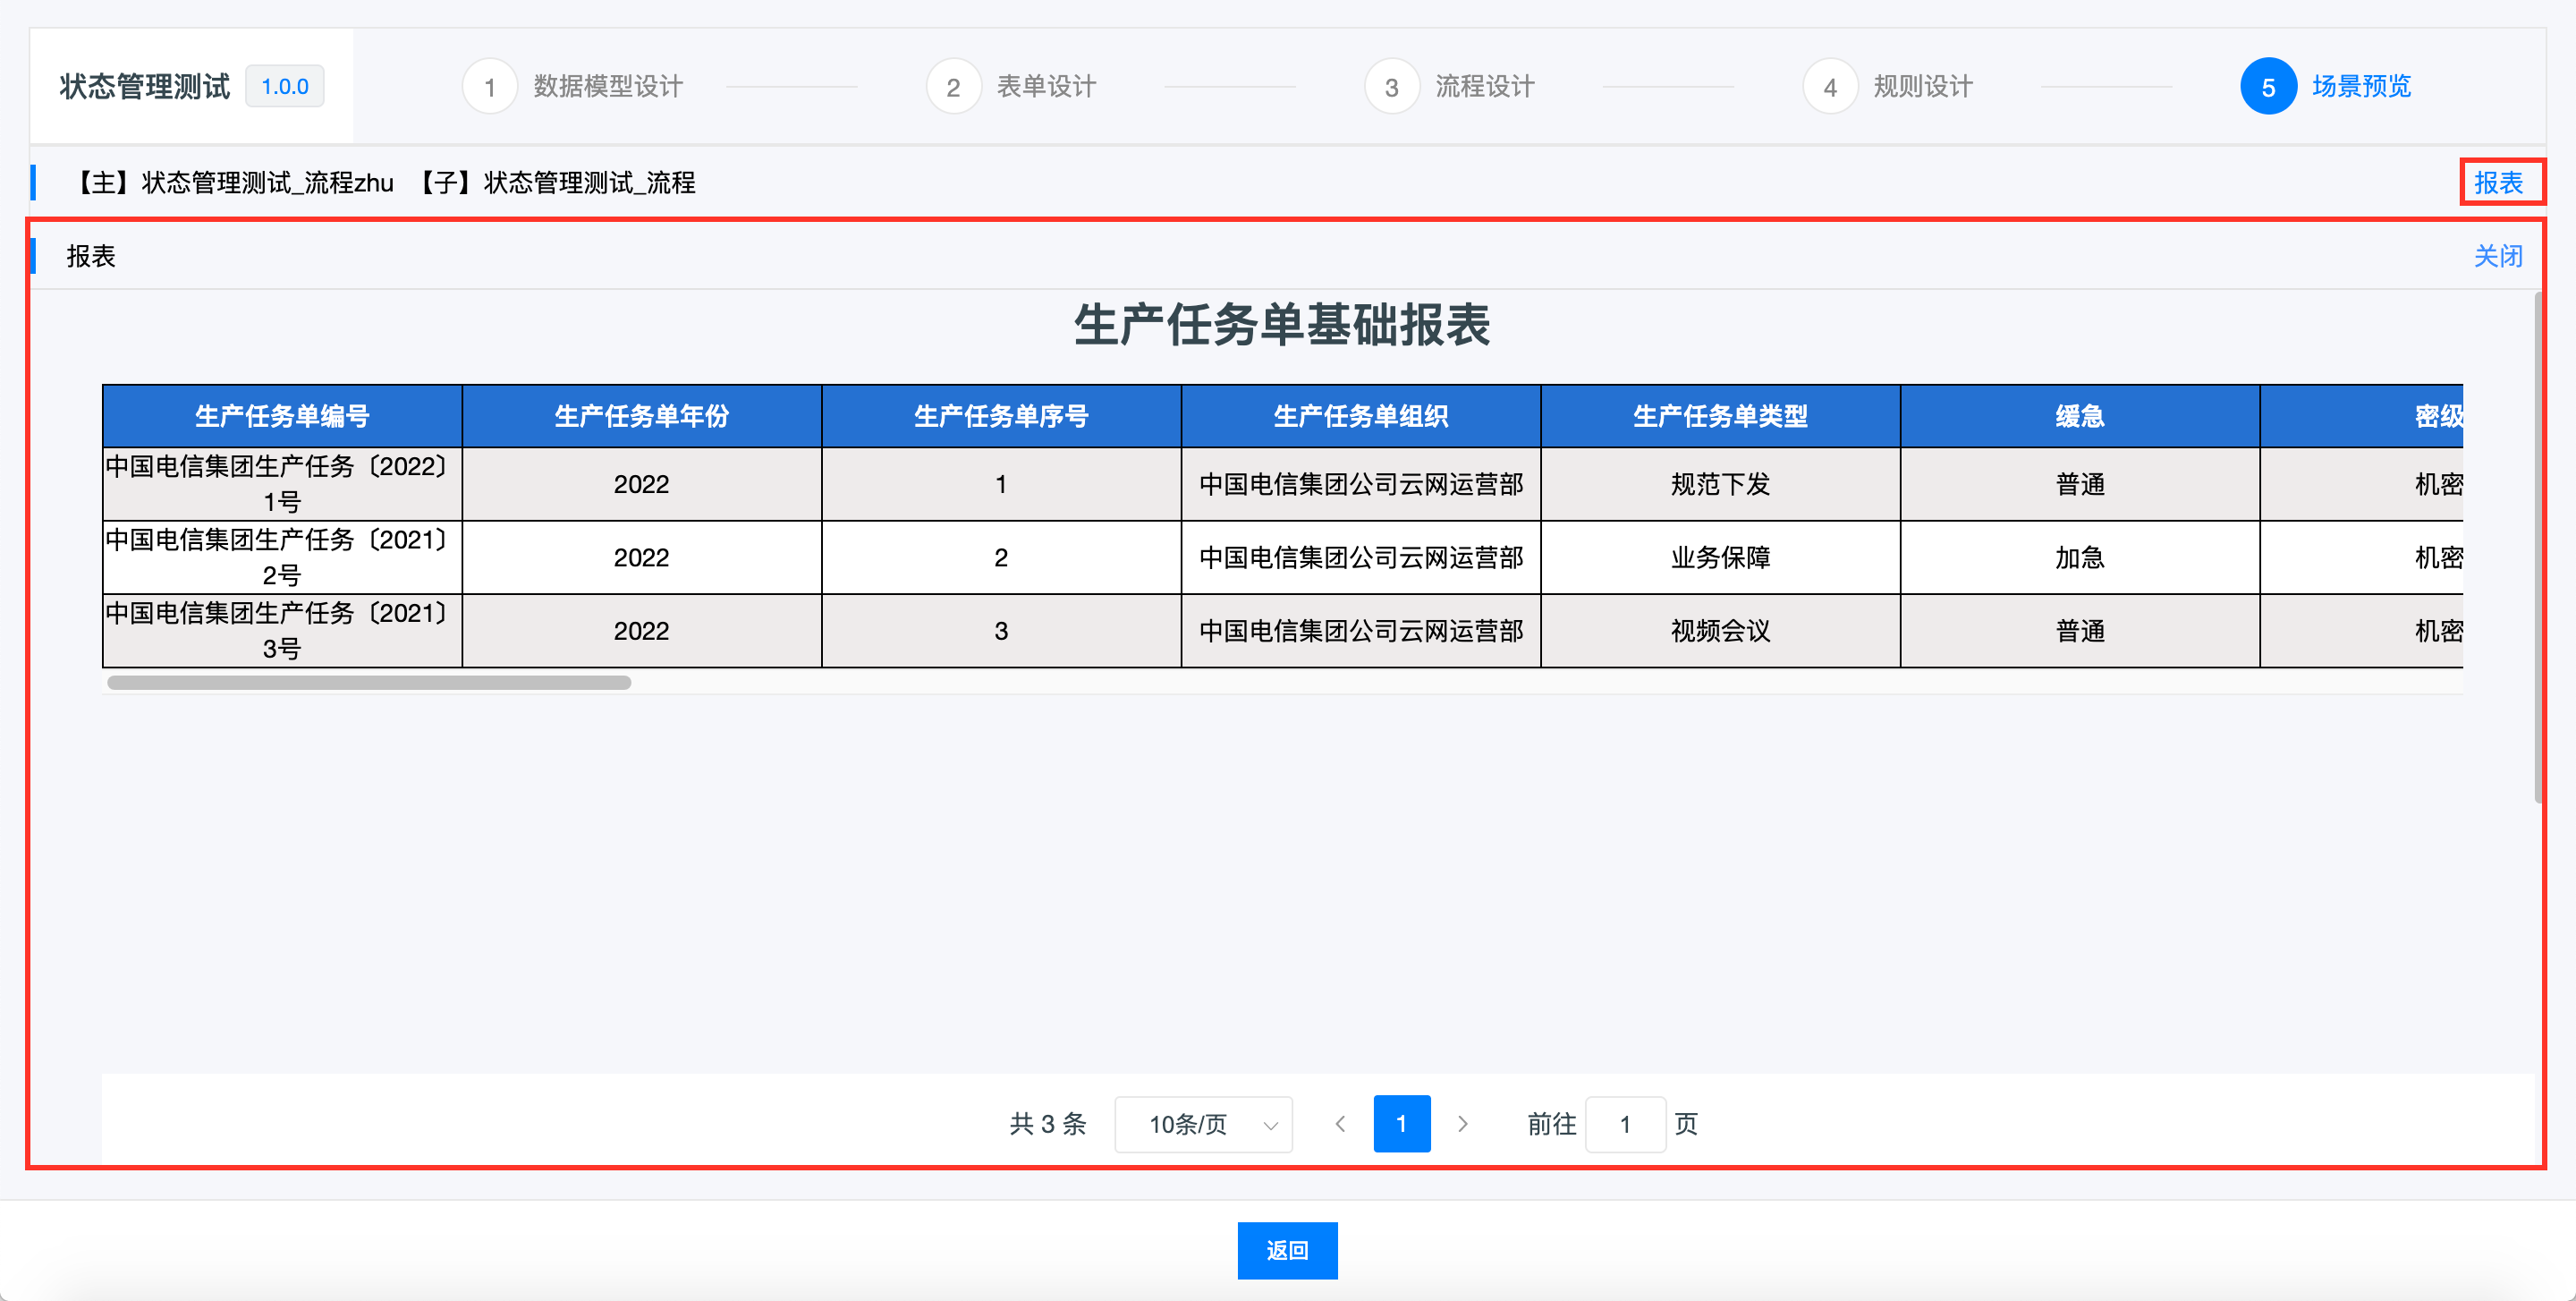This screenshot has width=2576, height=1301.
Task: Click the vertical scrollbar of report panel
Action: (2540, 547)
